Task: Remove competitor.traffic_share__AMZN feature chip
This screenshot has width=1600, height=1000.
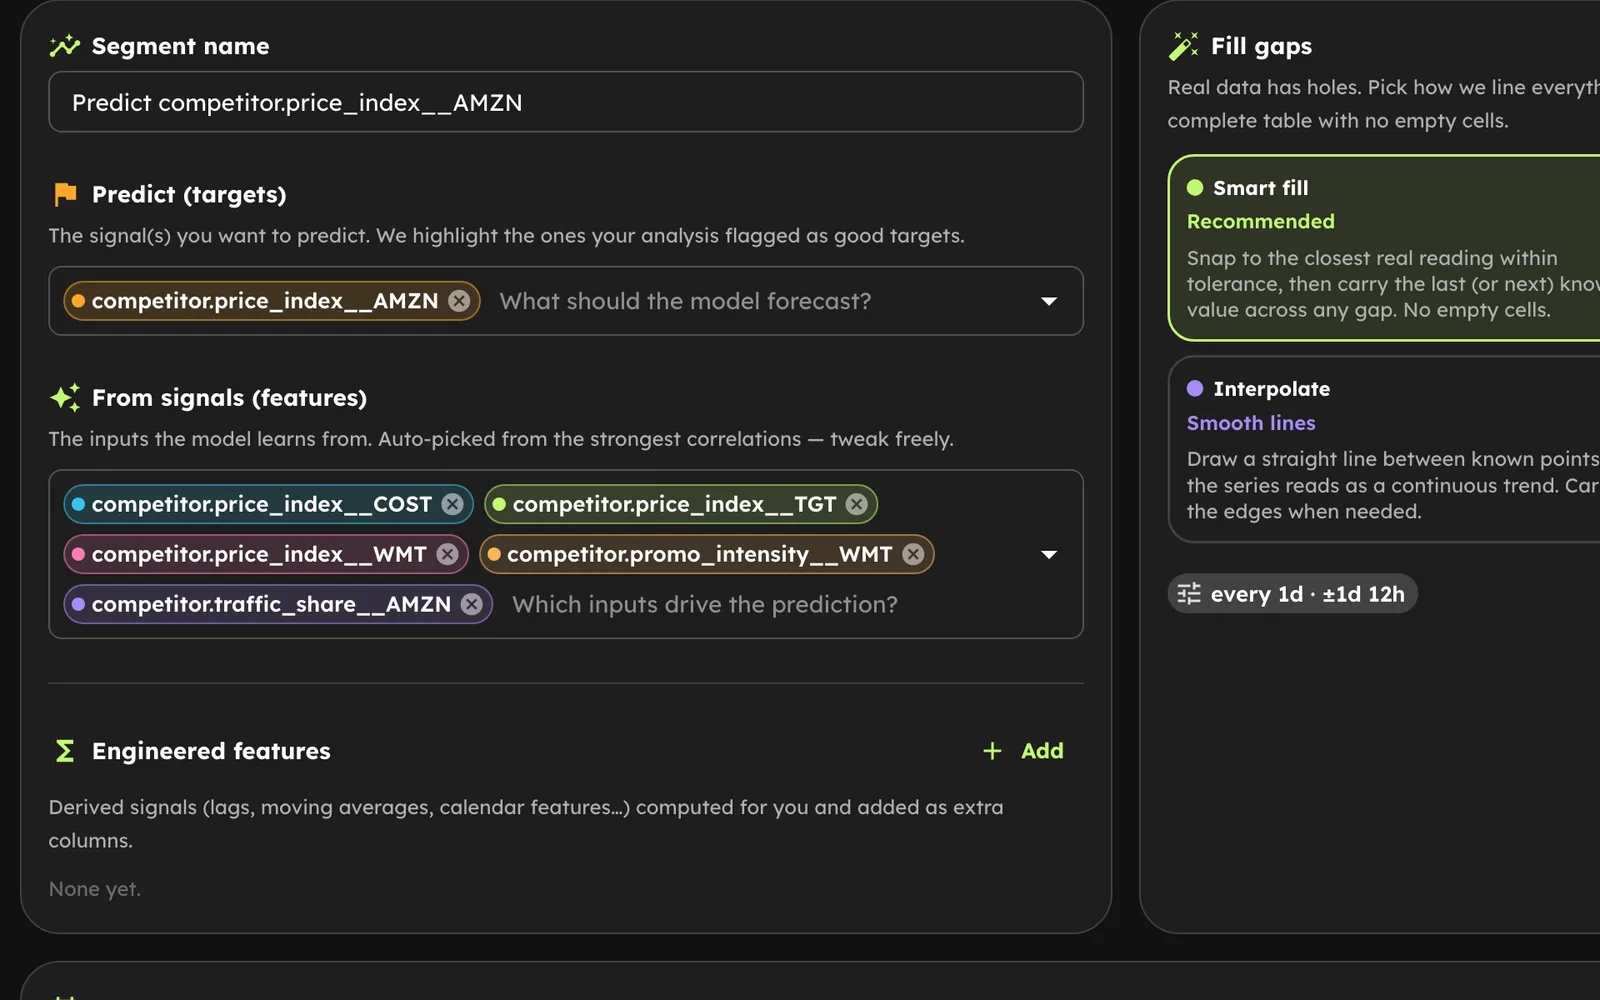Action: [x=472, y=604]
